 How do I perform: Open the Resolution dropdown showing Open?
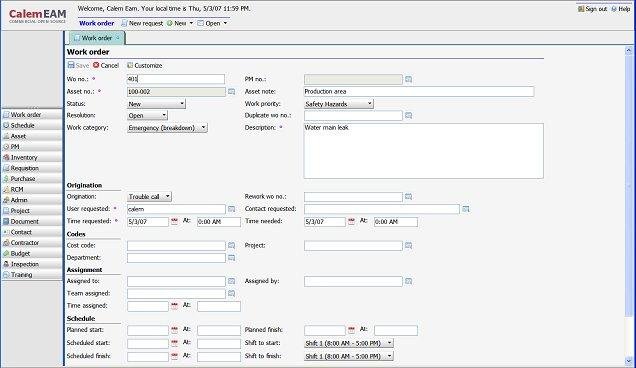pos(147,116)
